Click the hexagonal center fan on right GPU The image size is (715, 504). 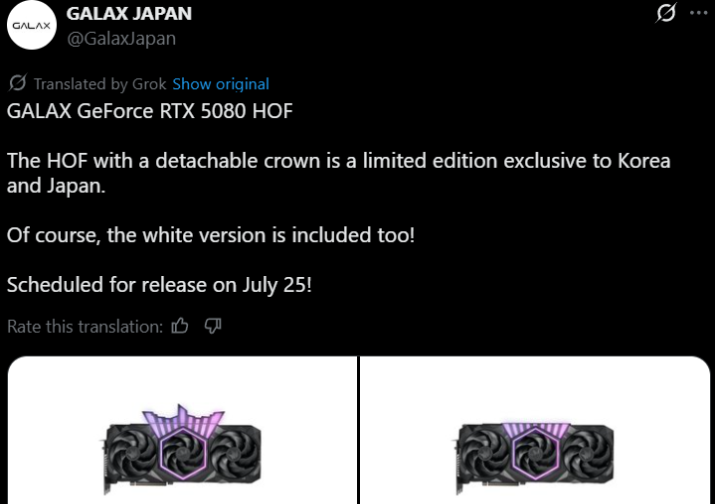(x=535, y=453)
